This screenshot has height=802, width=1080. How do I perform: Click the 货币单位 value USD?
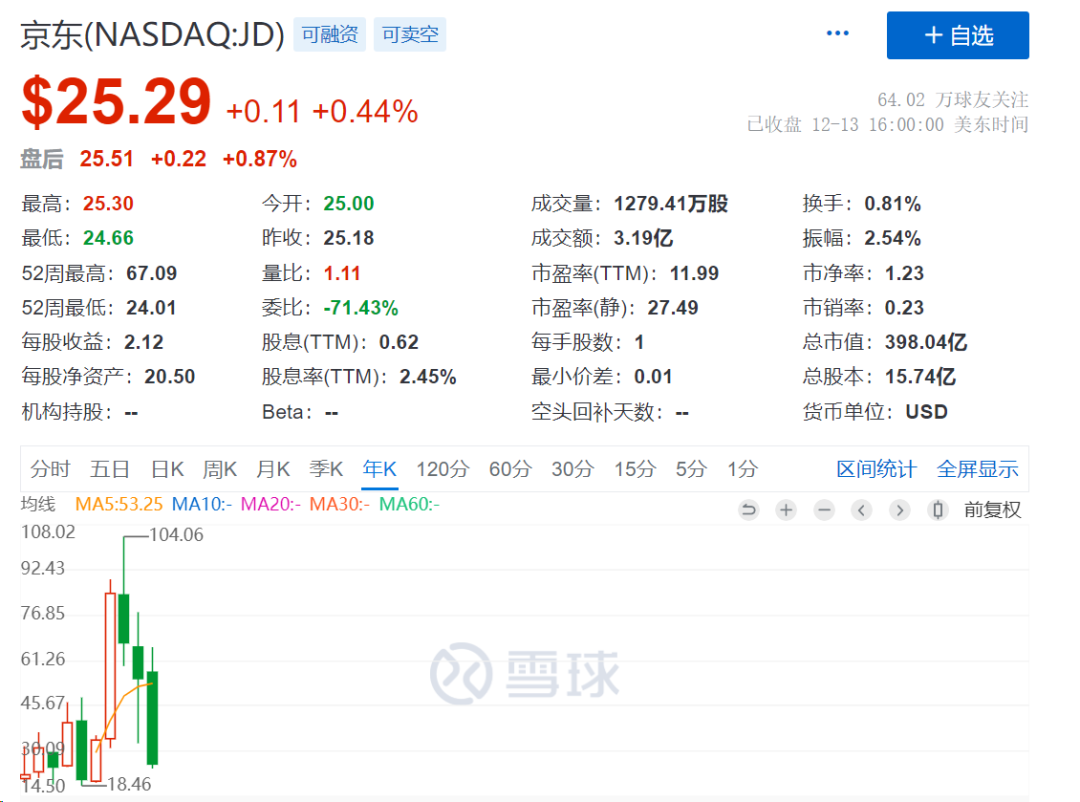pos(926,412)
